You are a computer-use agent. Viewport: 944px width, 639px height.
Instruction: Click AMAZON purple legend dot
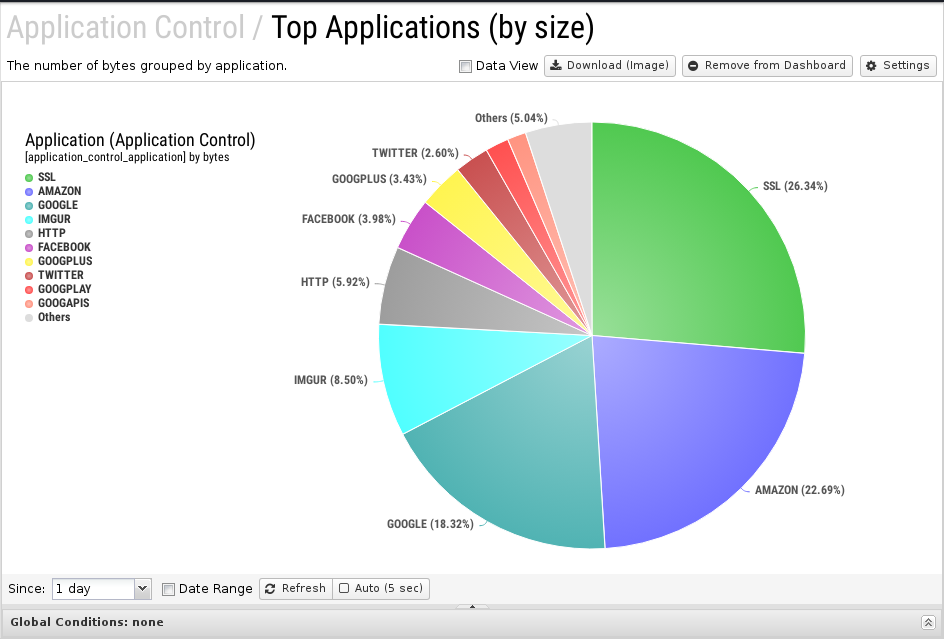tap(29, 192)
